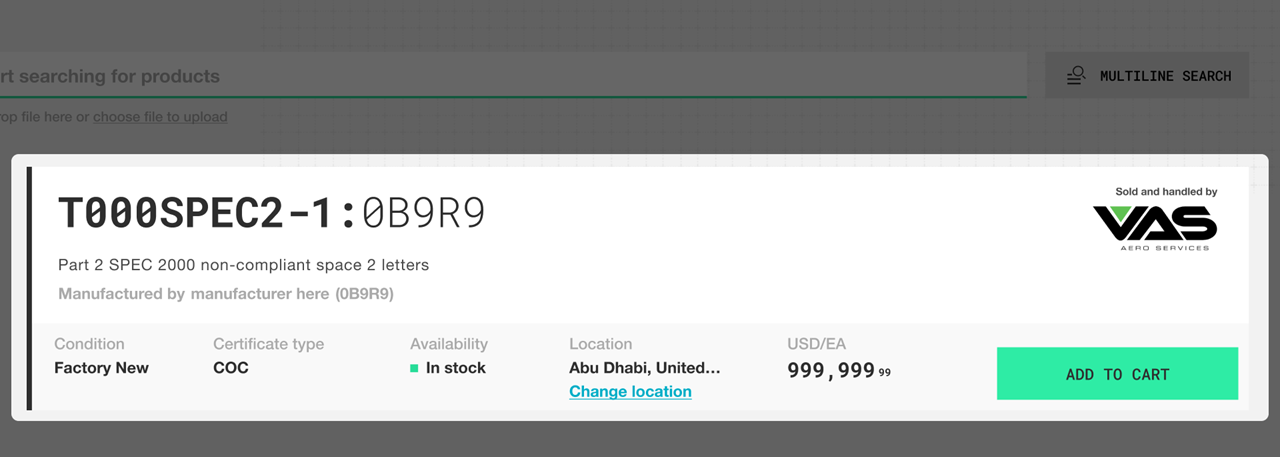Click the 999,999 USD/EA price
The image size is (1280, 457).
tap(839, 370)
